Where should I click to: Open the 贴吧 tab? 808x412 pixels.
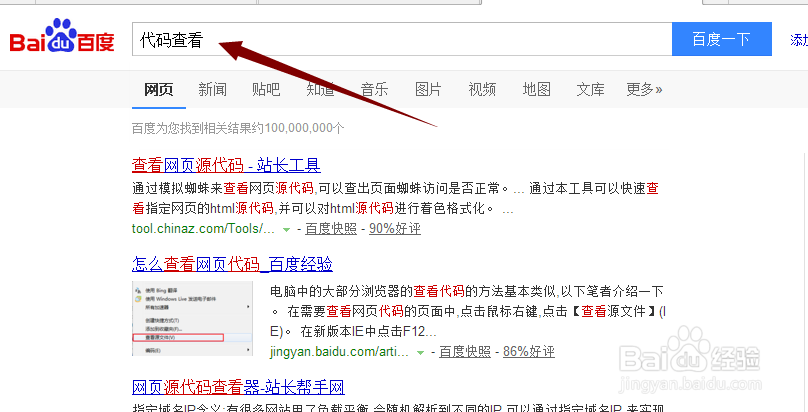266,90
